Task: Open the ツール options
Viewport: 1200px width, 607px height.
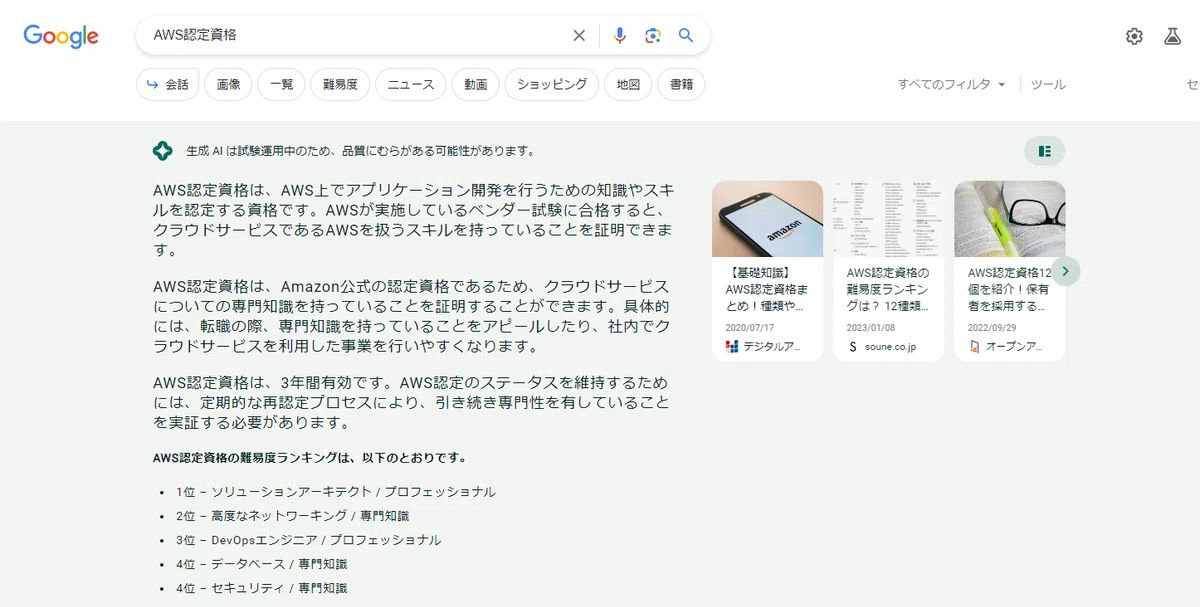Action: (1048, 85)
